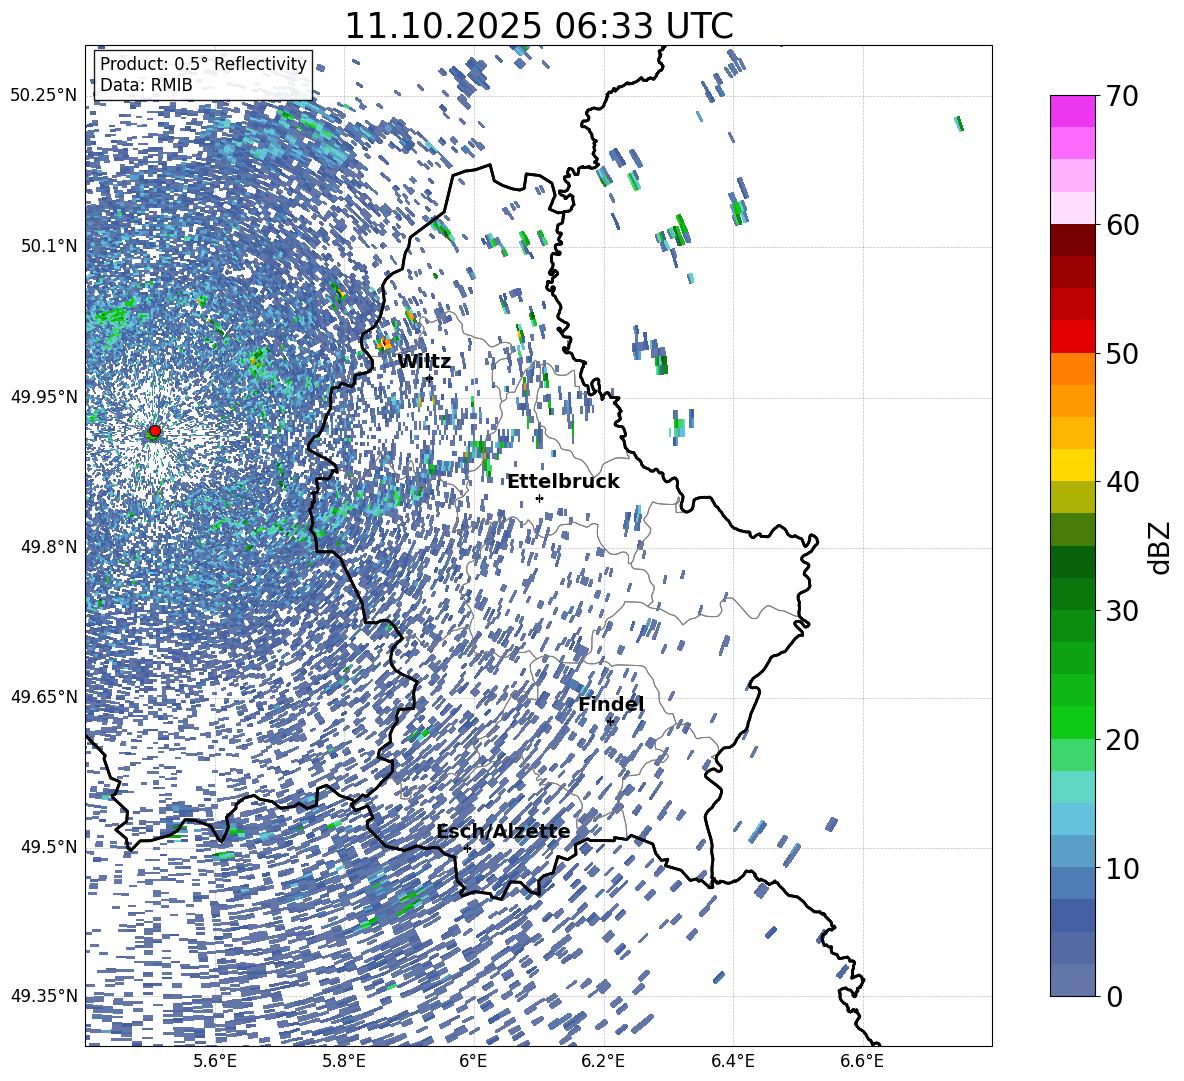Click the magenta swatch at colorbar top
The image size is (1184, 1081).
coord(1072,111)
